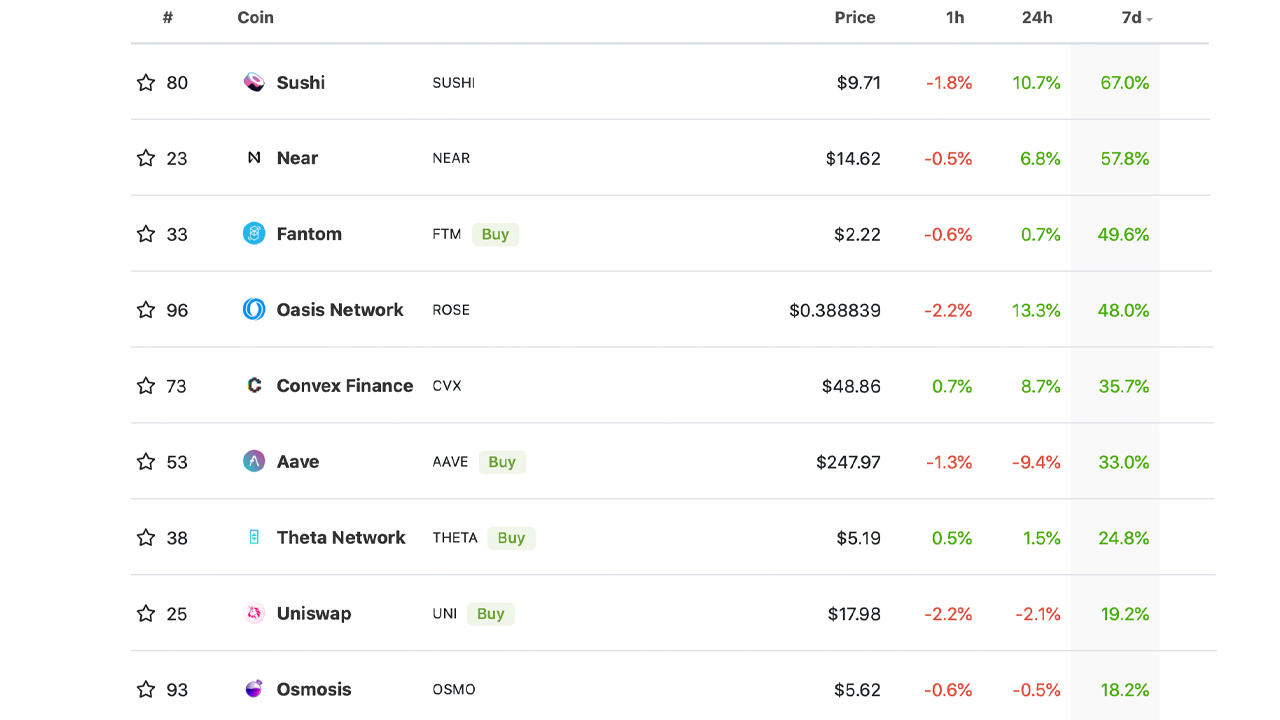Open Oasis Network via its ROSE logo
The image size is (1280, 720).
[x=253, y=310]
